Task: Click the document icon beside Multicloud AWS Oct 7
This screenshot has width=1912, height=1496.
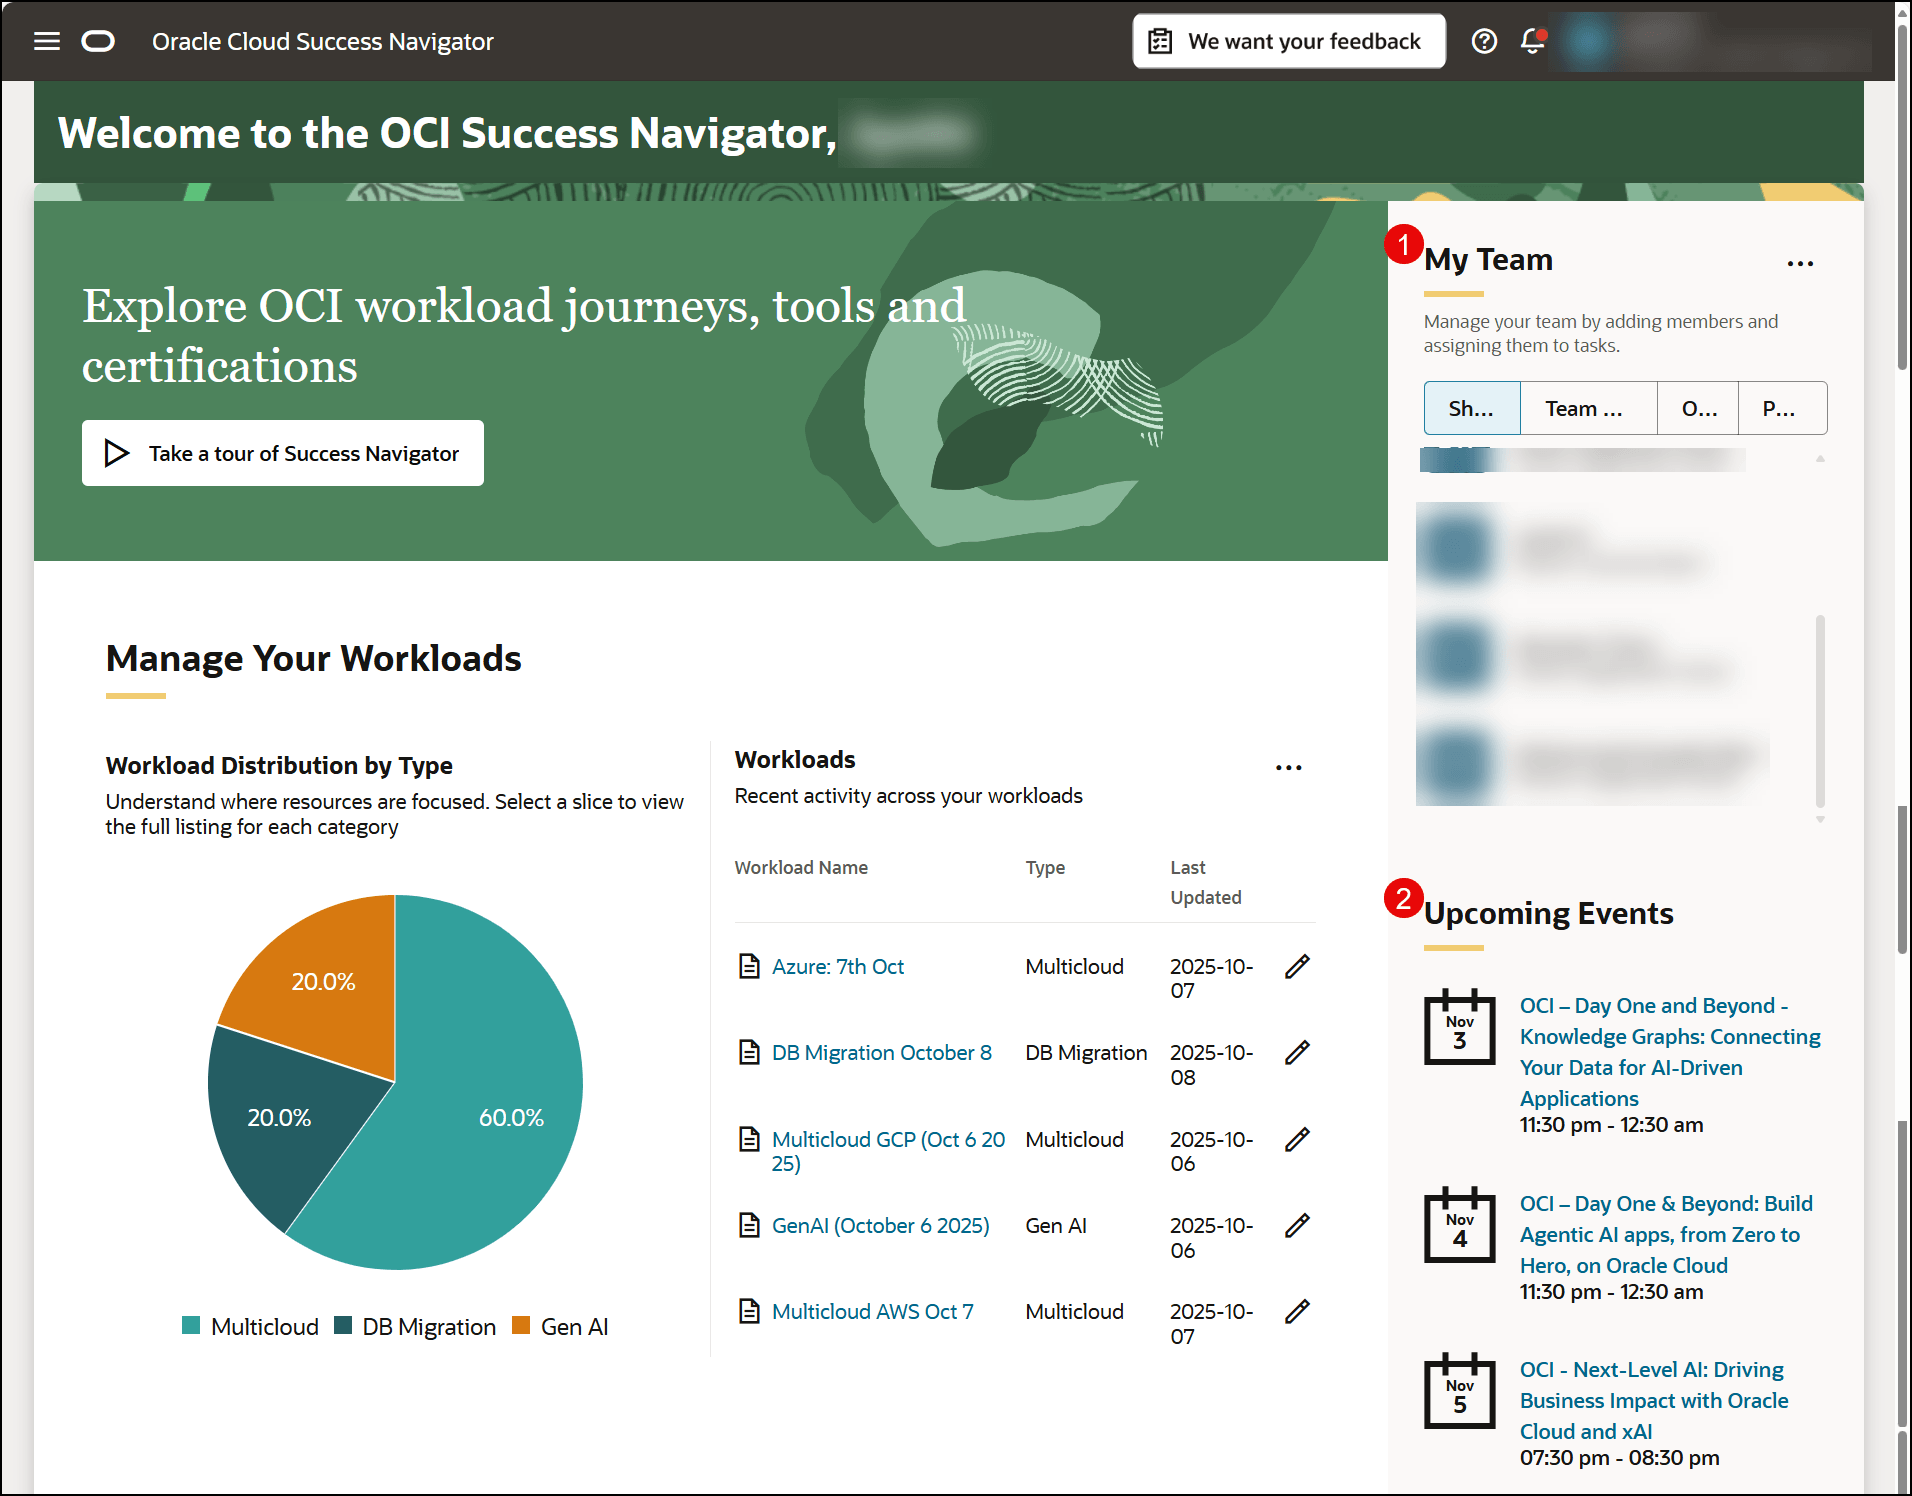Action: pos(749,1311)
